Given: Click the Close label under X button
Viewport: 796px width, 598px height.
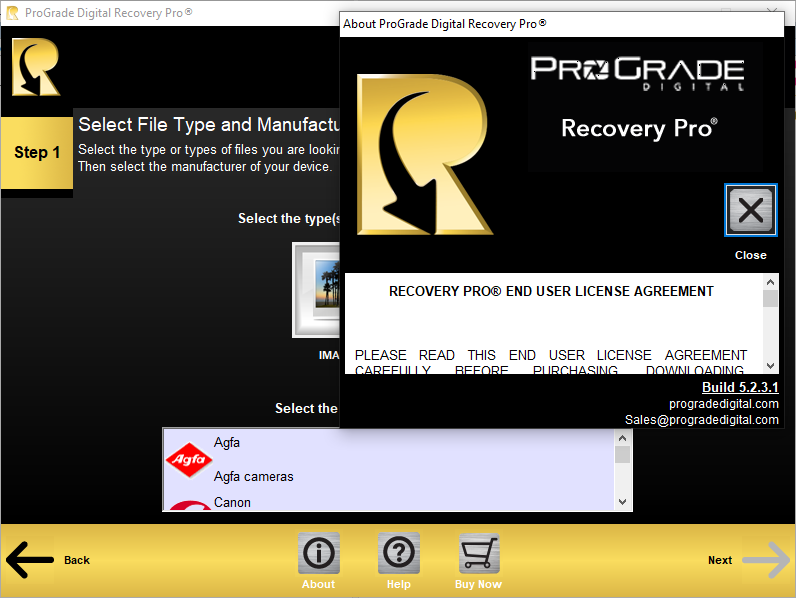Looking at the screenshot, I should point(750,255).
